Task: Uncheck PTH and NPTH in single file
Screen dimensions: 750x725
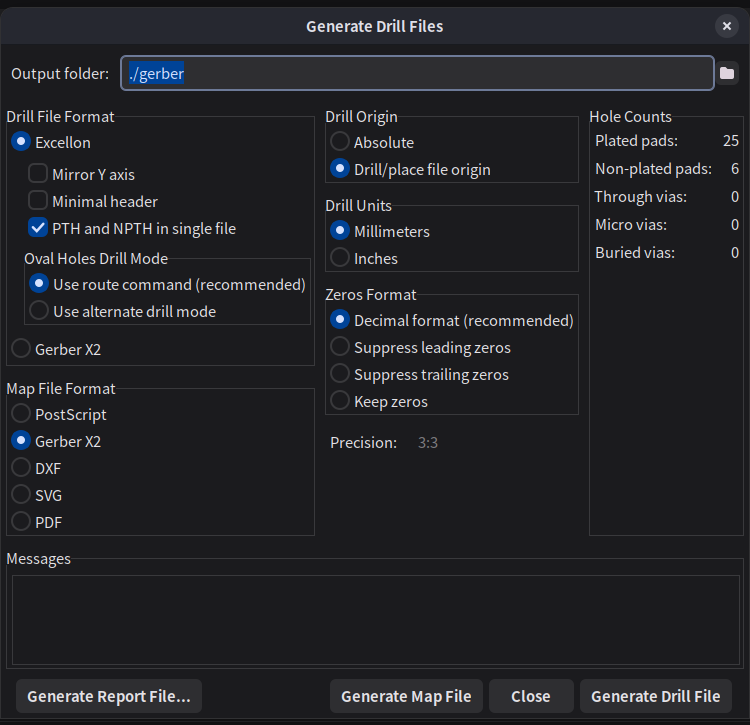Action: [x=38, y=228]
